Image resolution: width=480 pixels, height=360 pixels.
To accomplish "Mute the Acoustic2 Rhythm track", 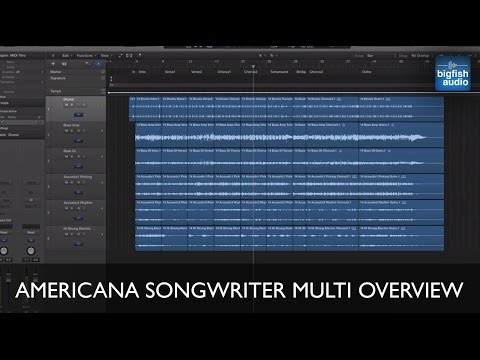I will click(x=66, y=208).
